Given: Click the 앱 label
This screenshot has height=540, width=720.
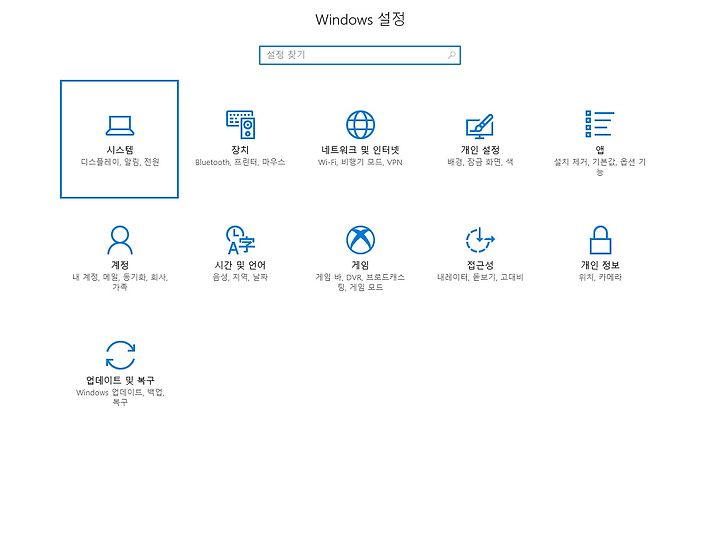Looking at the screenshot, I should click(600, 150).
